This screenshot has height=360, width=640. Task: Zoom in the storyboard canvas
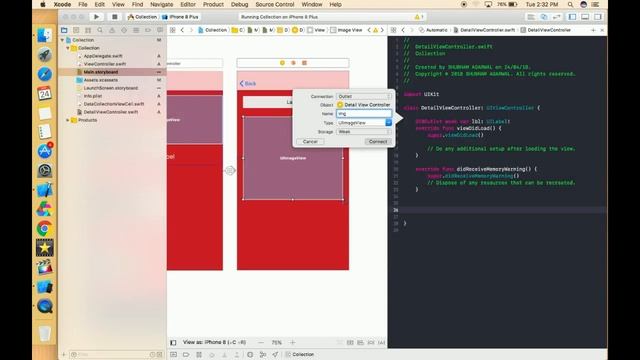[x=292, y=342]
